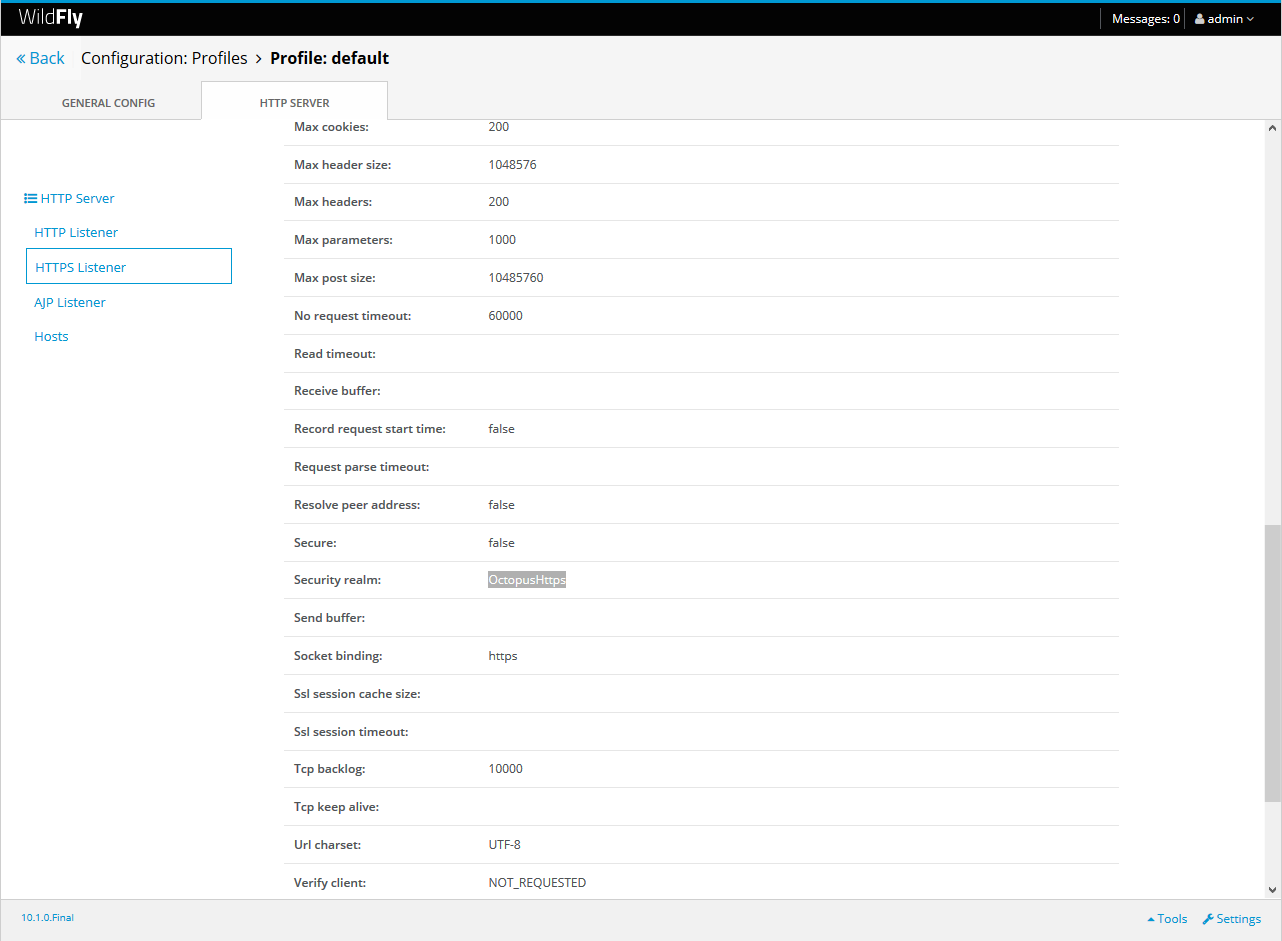Click the highlighted OctopusHttps security realm value
The image size is (1282, 941).
tap(527, 580)
